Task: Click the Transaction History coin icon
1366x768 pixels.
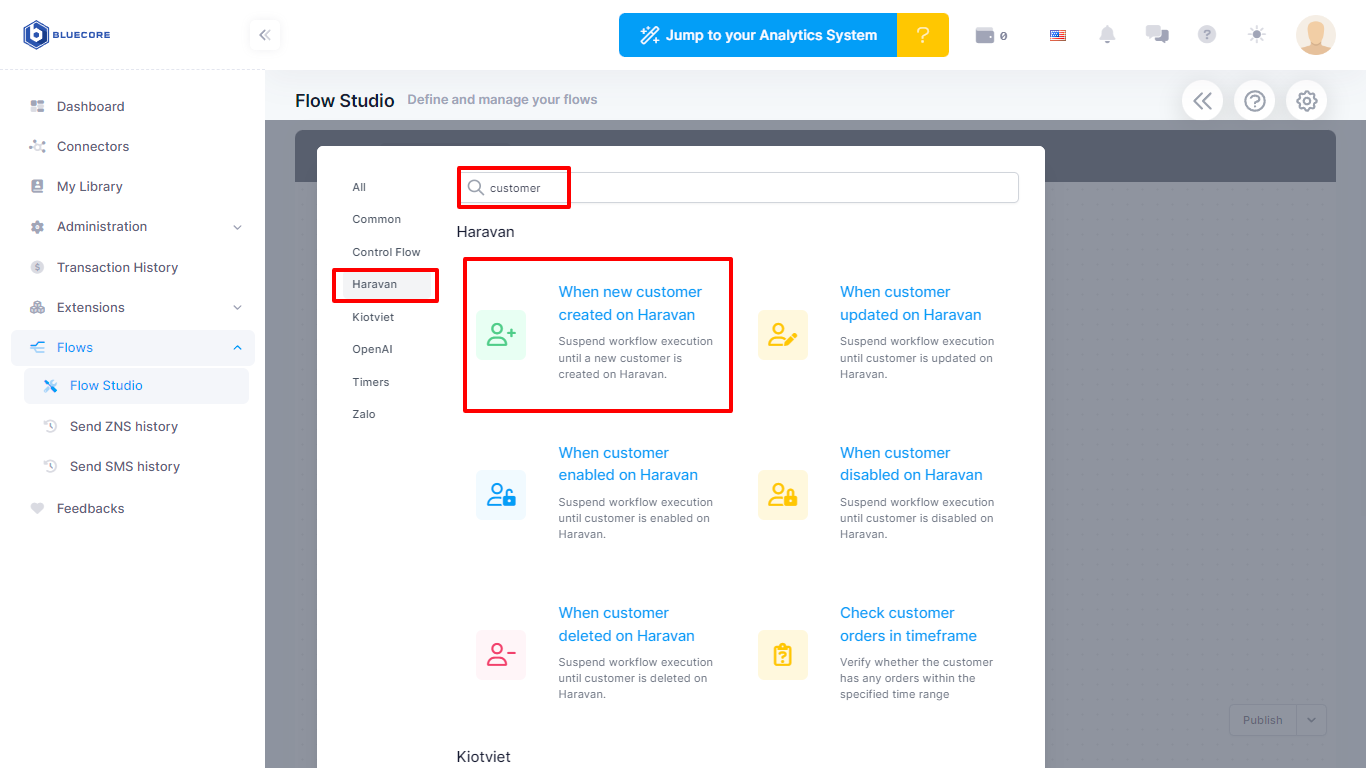Action: click(38, 267)
